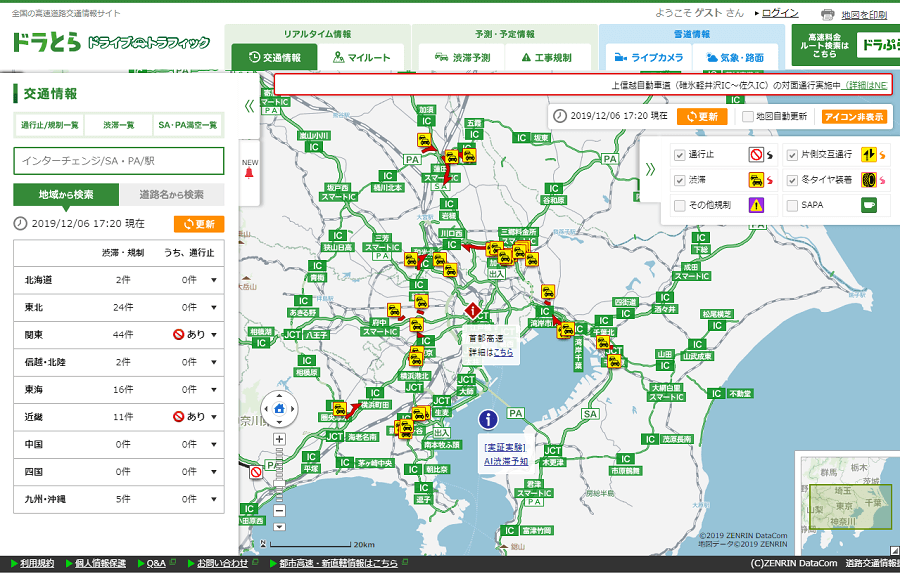Open the 工事規制 tab
The image size is (900, 574).
[547, 57]
